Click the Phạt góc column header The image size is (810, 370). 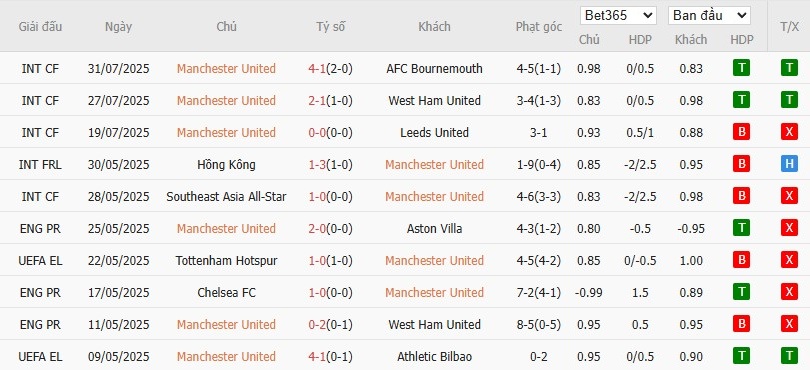tap(539, 27)
